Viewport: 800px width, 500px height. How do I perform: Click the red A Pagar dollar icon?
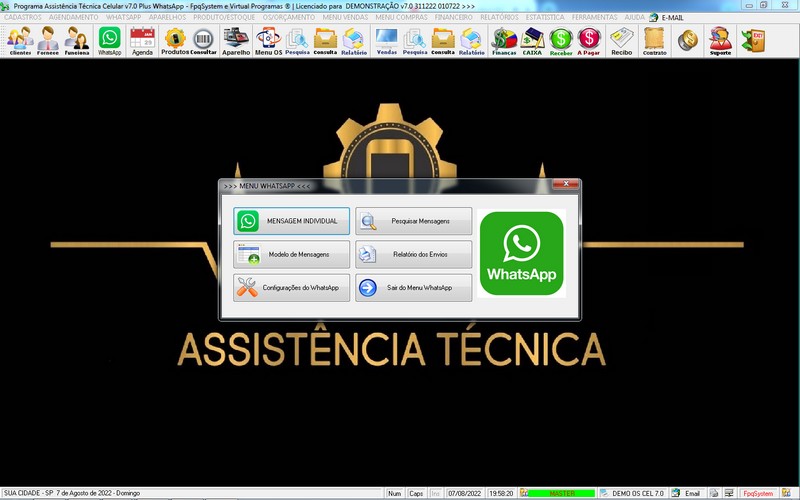pyautogui.click(x=589, y=41)
